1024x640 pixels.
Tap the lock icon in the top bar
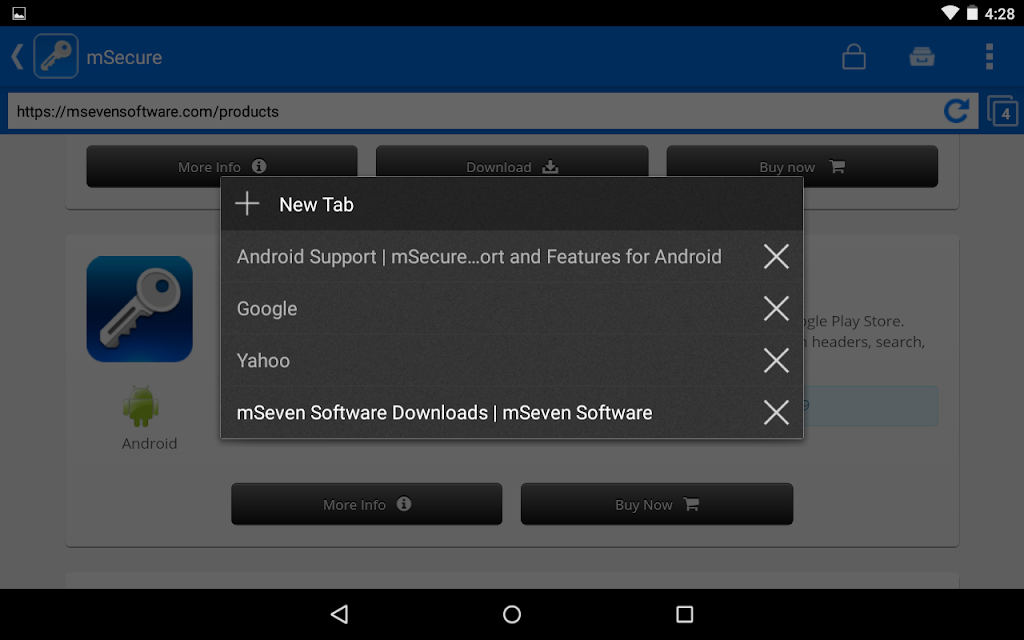pos(854,57)
